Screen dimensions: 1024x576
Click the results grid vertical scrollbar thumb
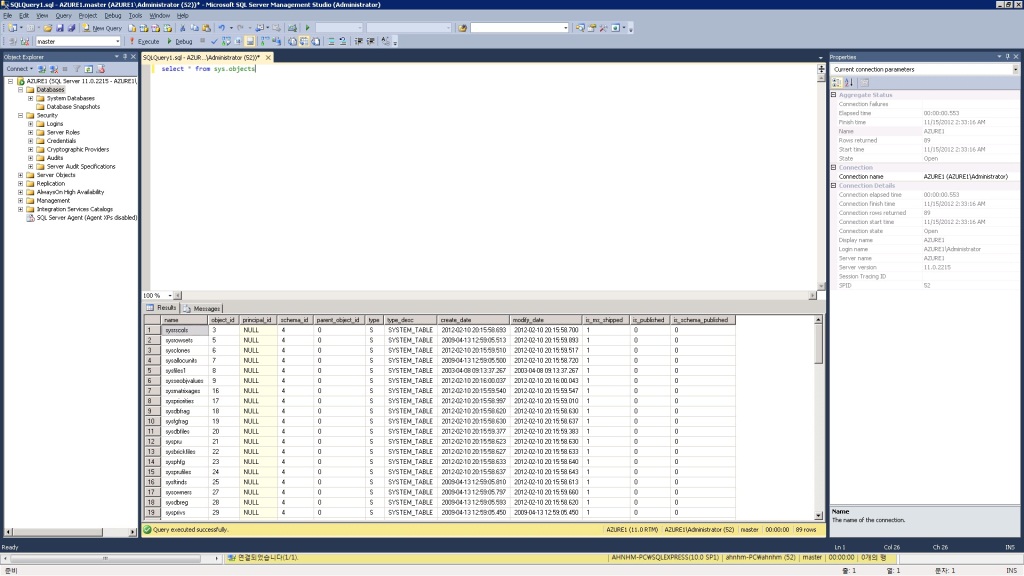tap(818, 344)
